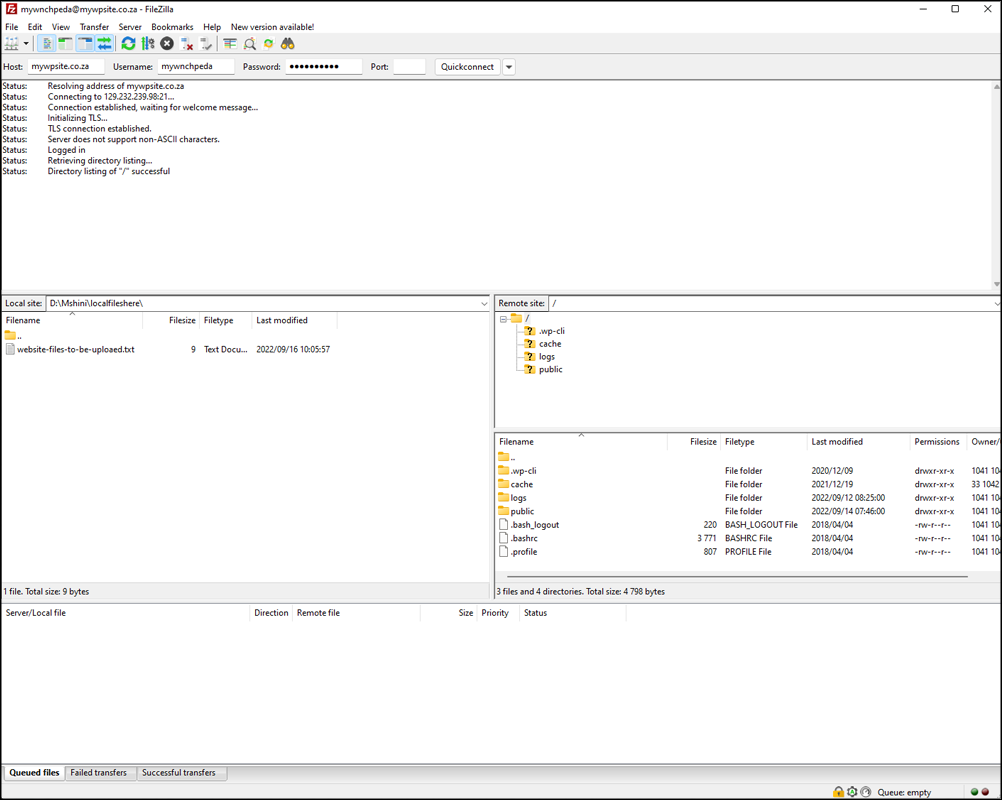The height and width of the screenshot is (800, 1002).
Task: Toggle local directory tree display
Action: [x=65, y=44]
